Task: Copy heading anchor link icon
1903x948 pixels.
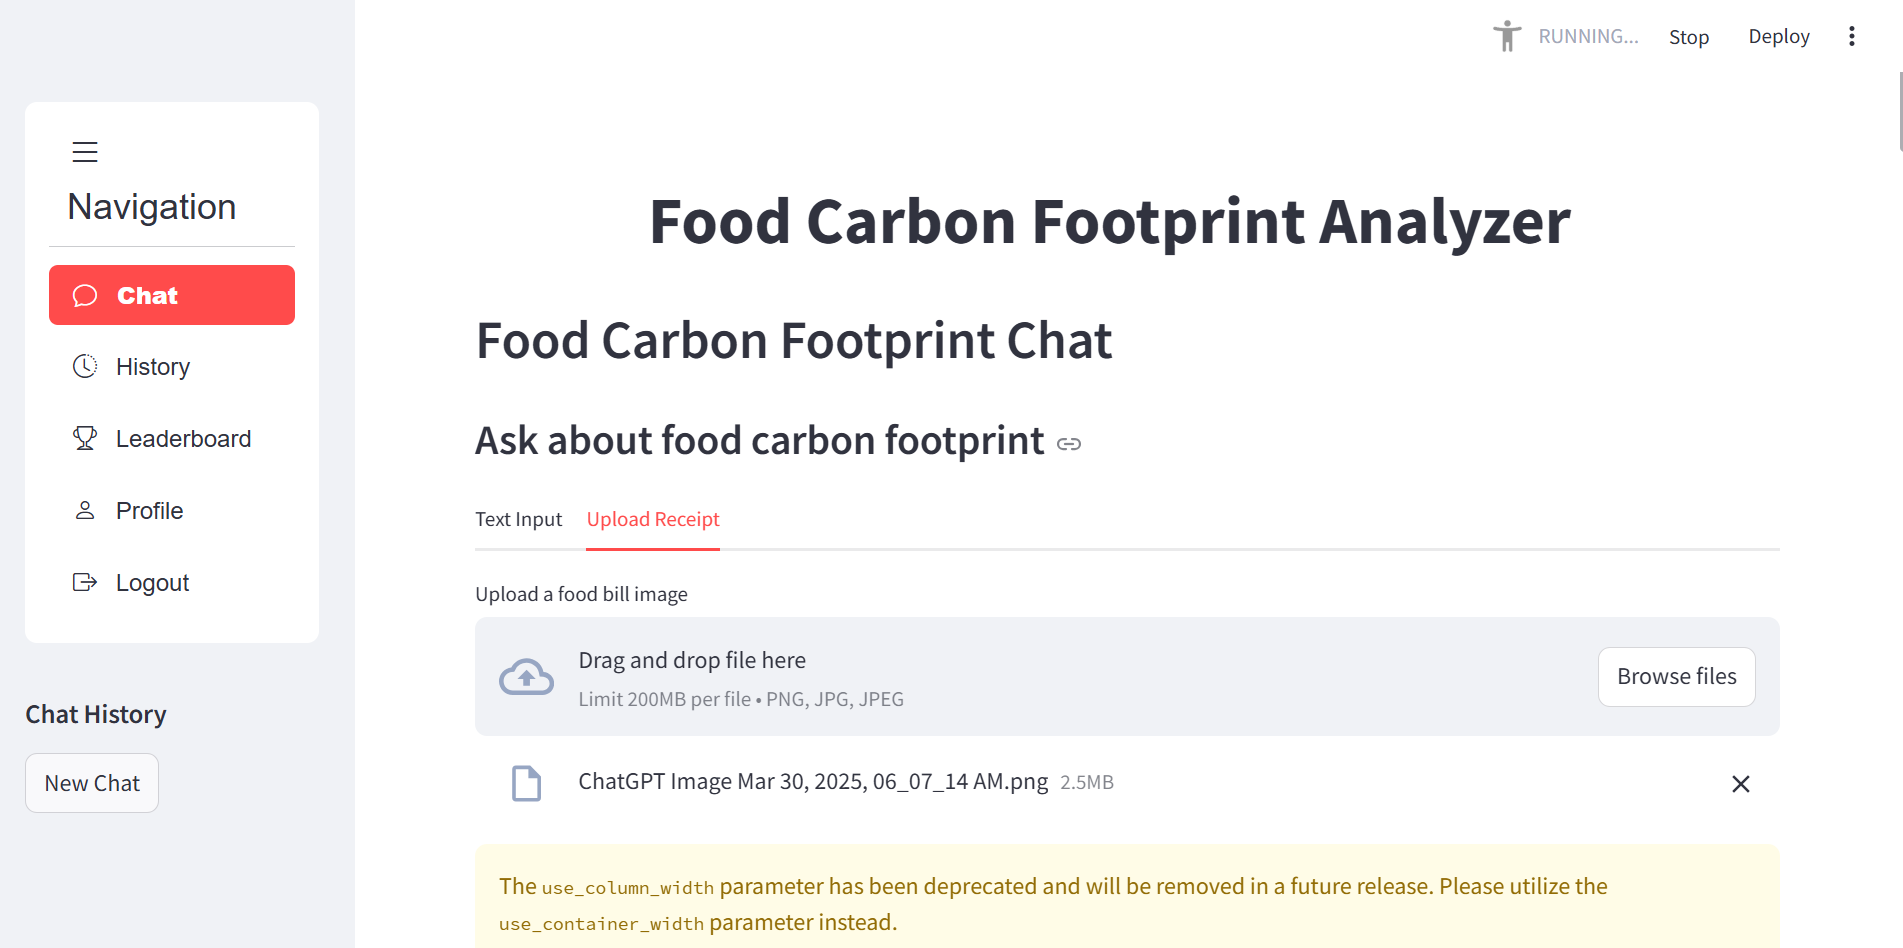Action: tap(1069, 444)
